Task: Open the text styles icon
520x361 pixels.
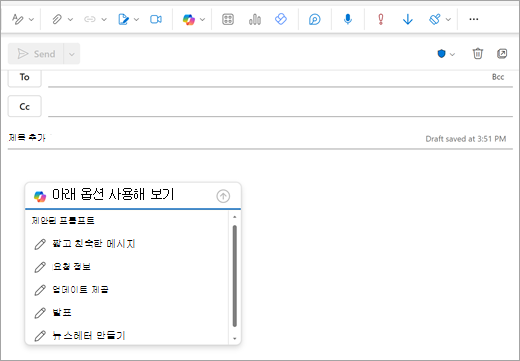Action: coord(17,19)
